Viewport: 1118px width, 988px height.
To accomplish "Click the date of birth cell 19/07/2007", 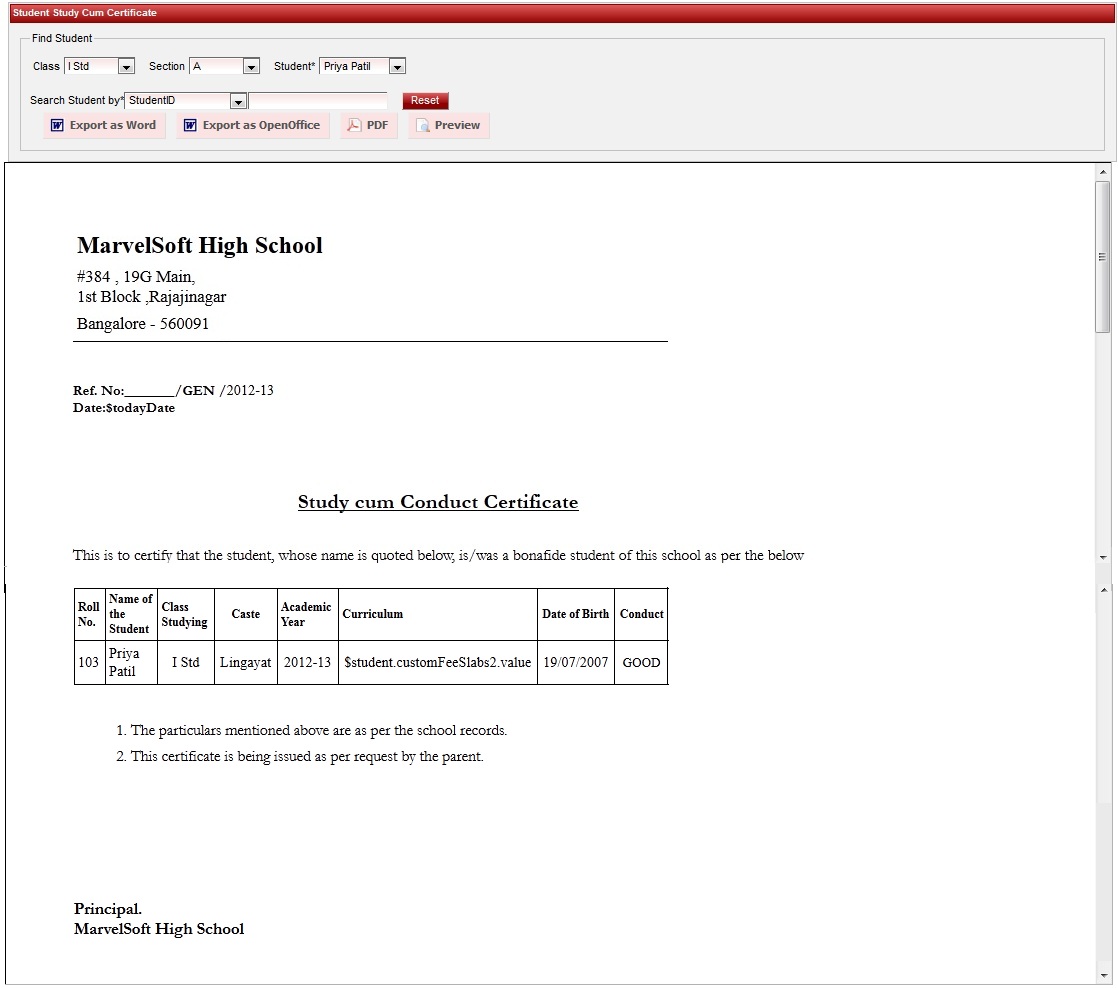I will (575, 662).
